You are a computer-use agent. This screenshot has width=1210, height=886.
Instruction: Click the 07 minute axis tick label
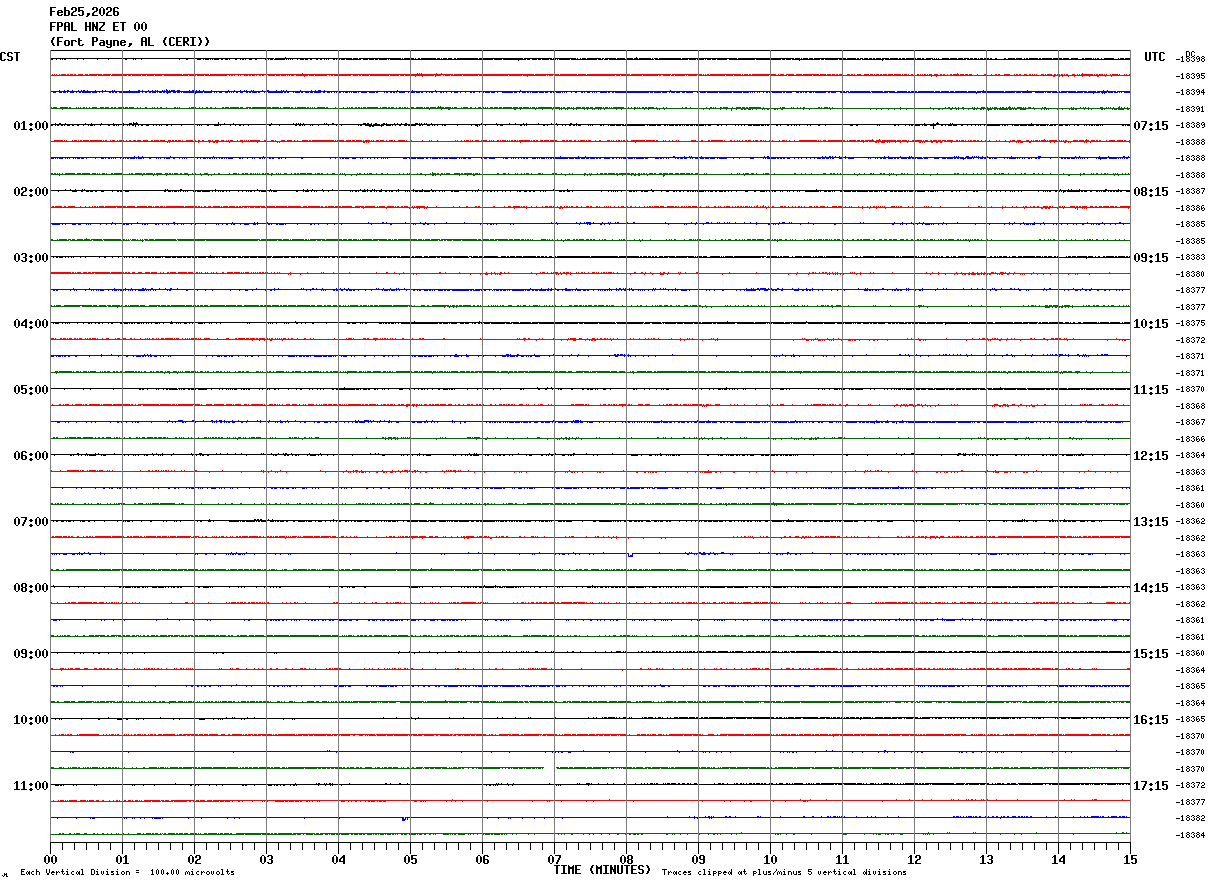pyautogui.click(x=554, y=859)
